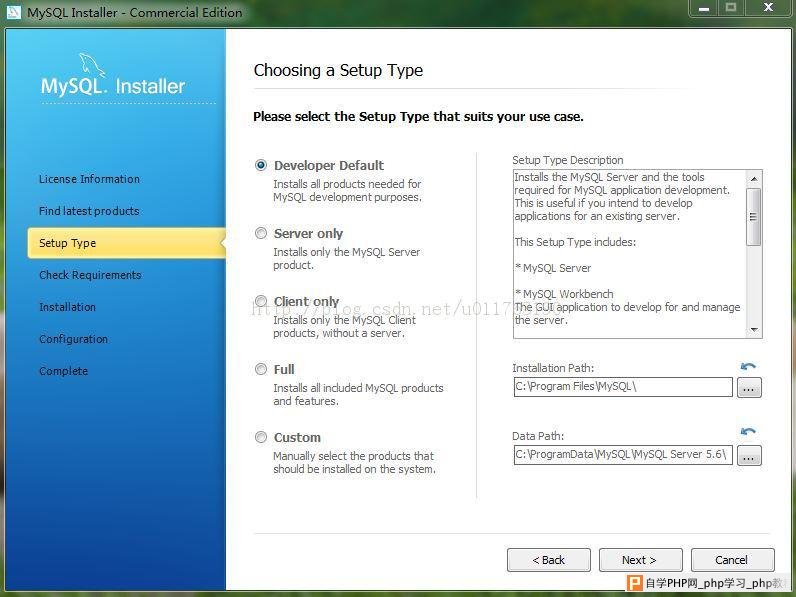796x597 pixels.
Task: Reset Data Path with the undo arrow
Action: (x=748, y=432)
